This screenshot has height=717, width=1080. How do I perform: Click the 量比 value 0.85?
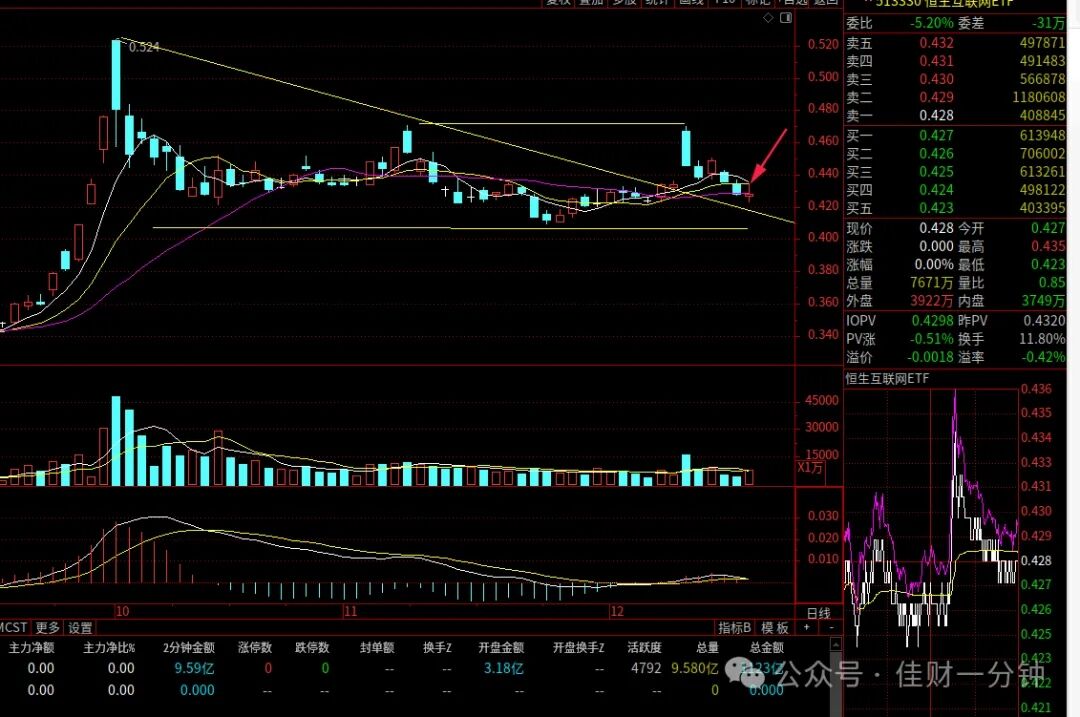tap(1052, 282)
